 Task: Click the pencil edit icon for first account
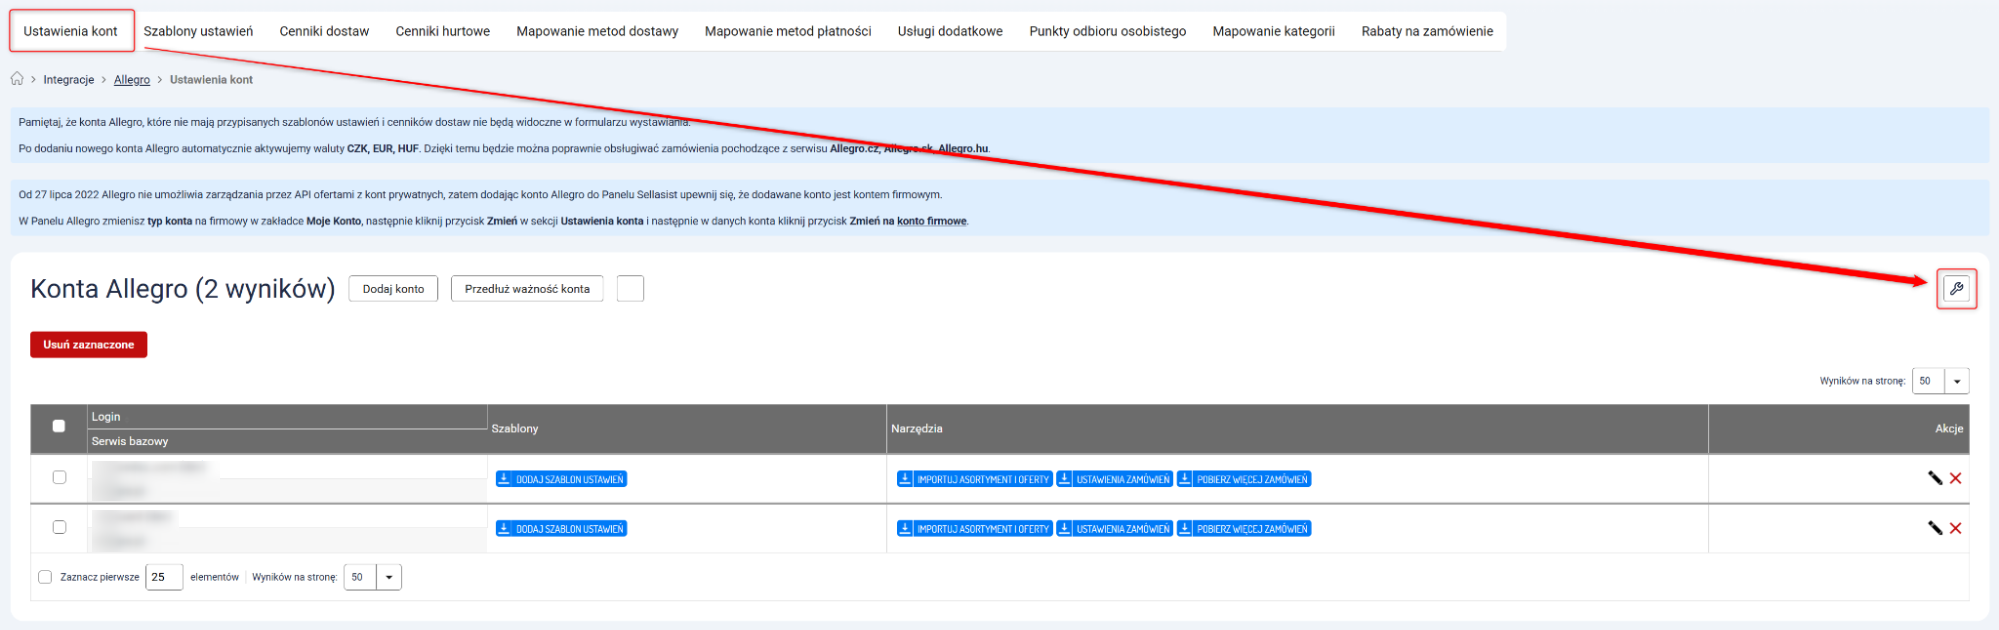[1934, 478]
